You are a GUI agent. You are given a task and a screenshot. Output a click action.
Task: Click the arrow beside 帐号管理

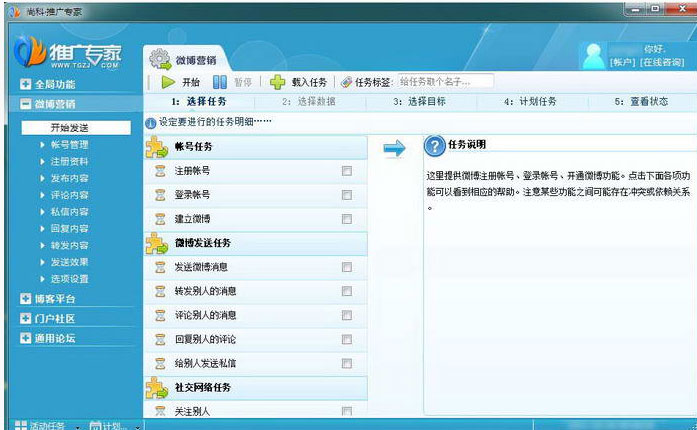point(42,145)
